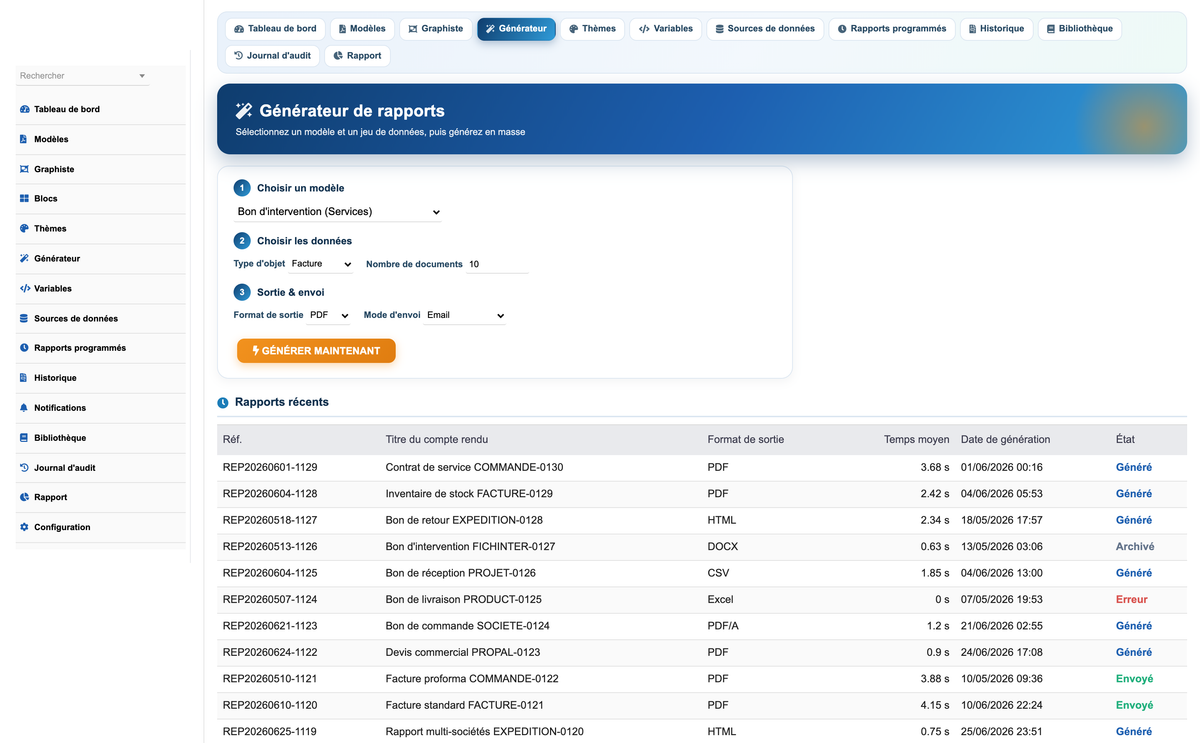
Task: Click the Graphiste sidebar icon
Action: tap(25, 169)
